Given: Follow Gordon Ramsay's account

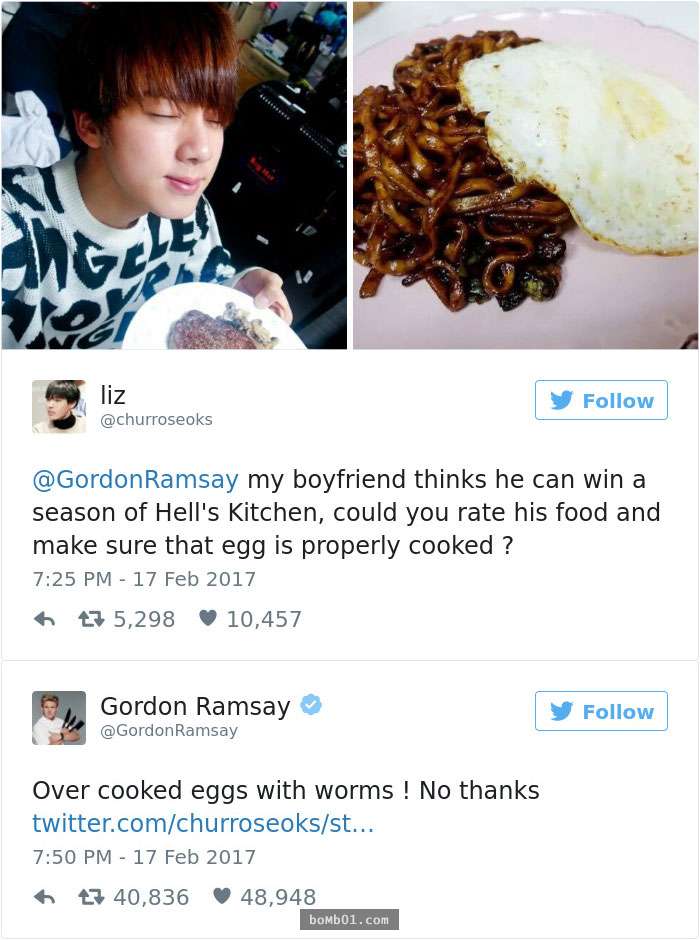Looking at the screenshot, I should 601,711.
